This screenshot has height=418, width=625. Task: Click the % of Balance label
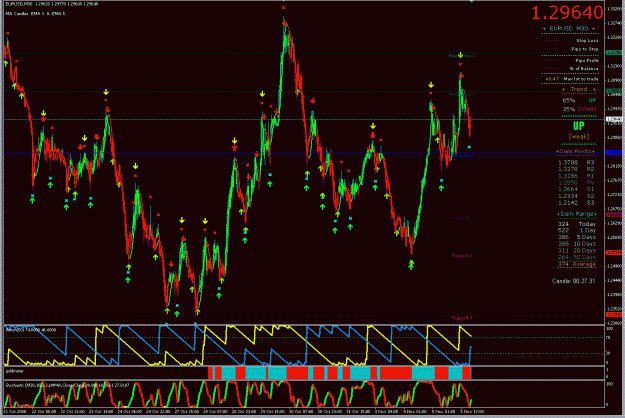click(584, 69)
